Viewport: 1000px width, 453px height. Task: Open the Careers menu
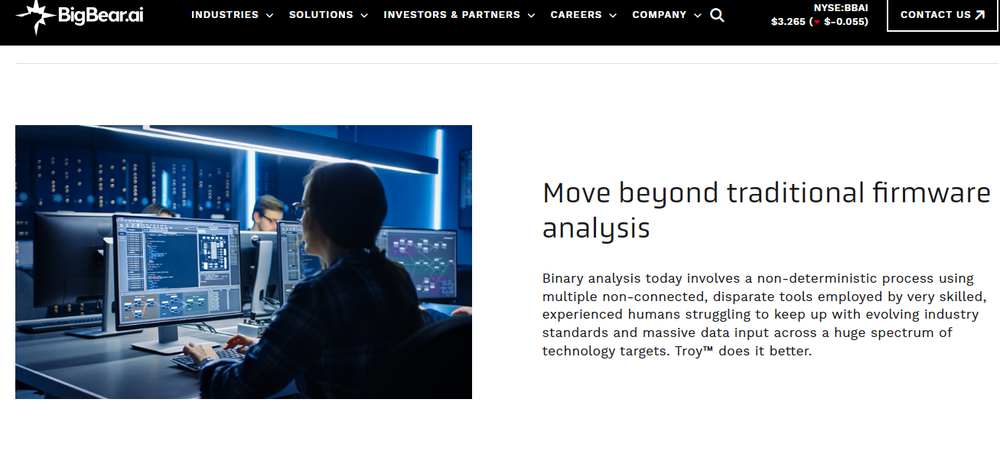(576, 15)
